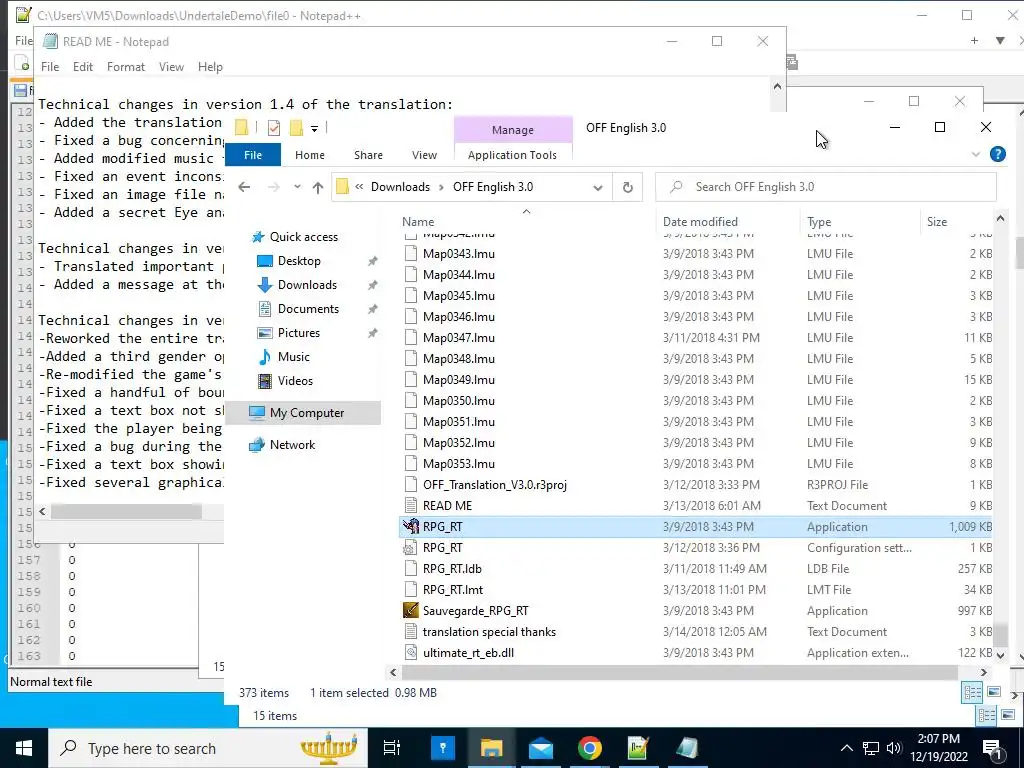
Task: Click the Manage contextual tab
Action: [x=513, y=130]
